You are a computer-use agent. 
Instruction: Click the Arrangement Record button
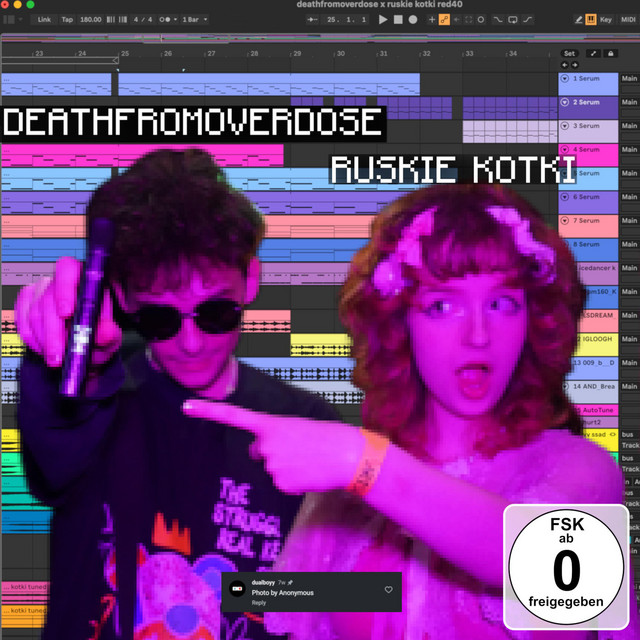point(413,19)
